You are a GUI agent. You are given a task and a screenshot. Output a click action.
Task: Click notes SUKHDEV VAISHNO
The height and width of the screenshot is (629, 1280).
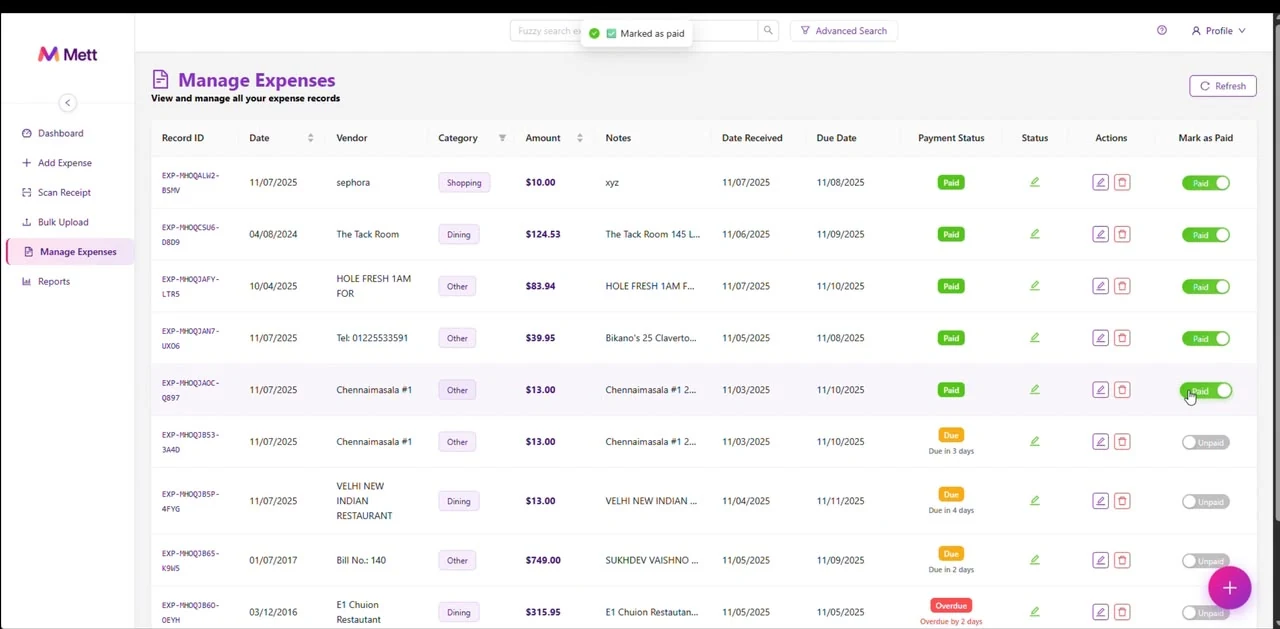[x=652, y=560]
